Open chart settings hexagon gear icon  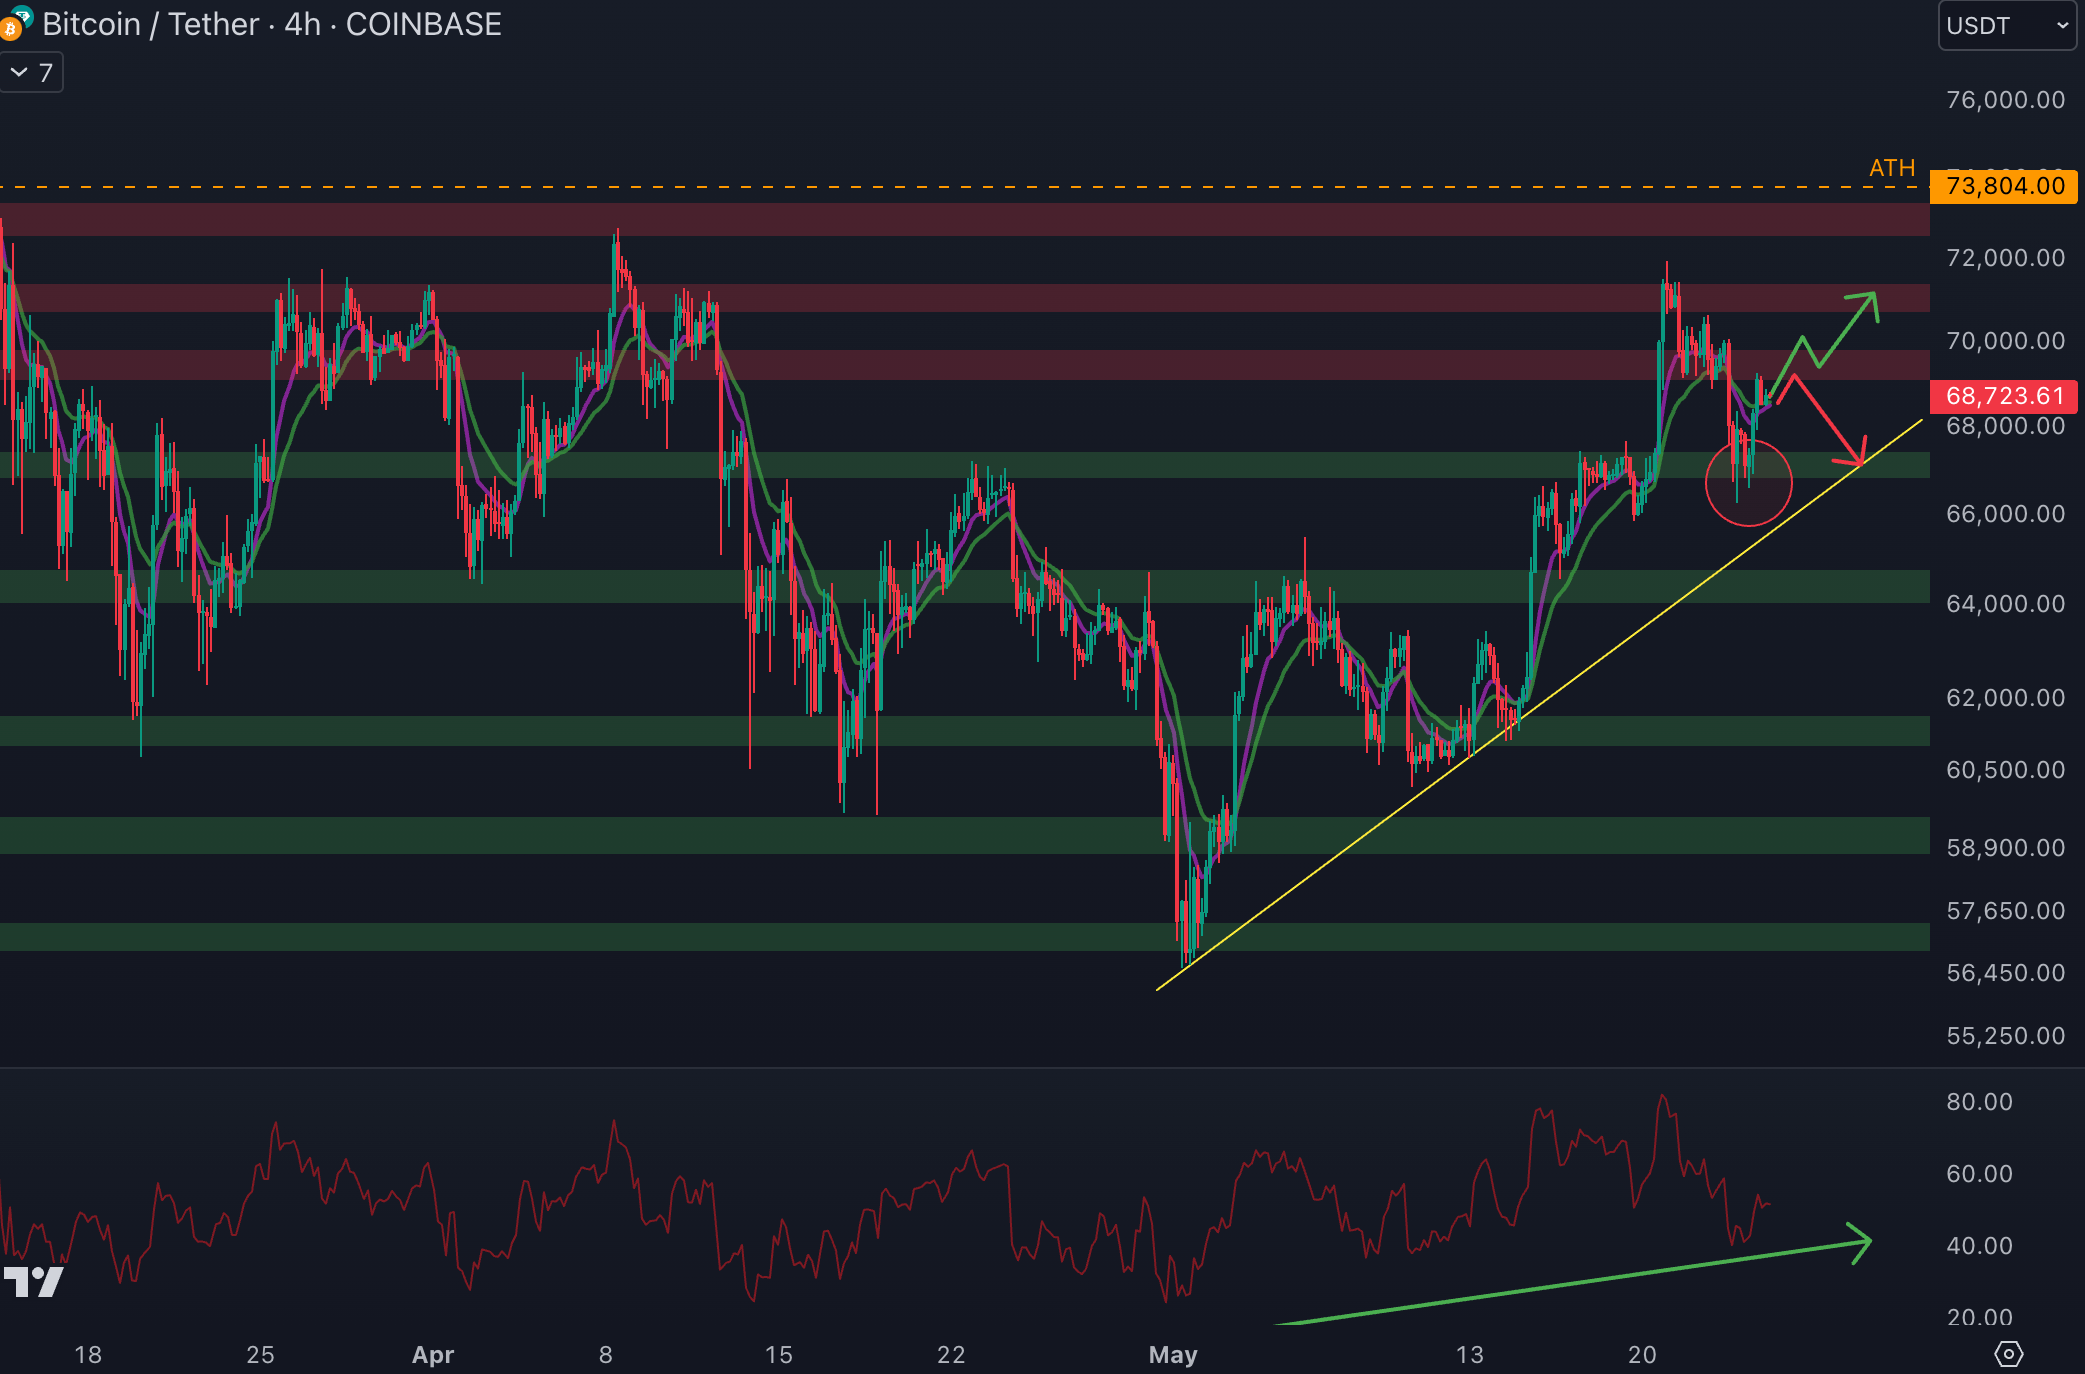click(2008, 1354)
